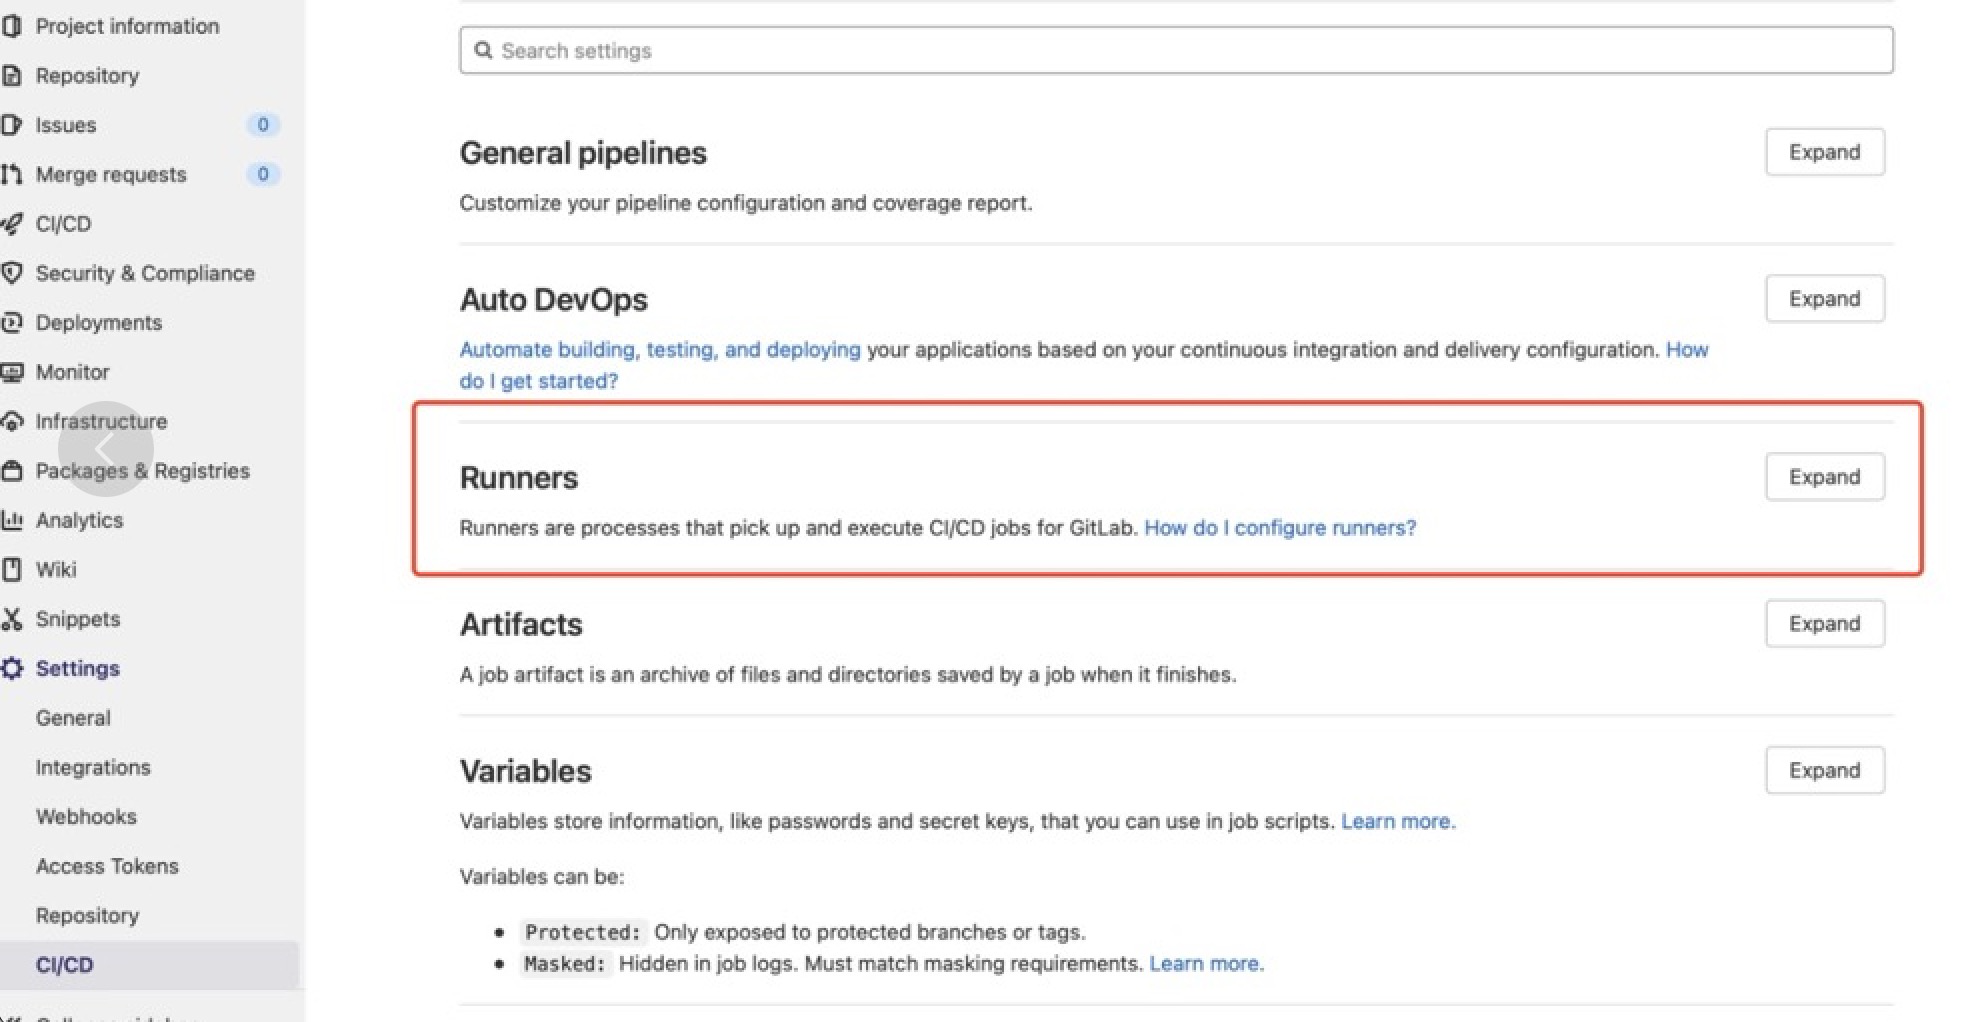The width and height of the screenshot is (1970, 1022).
Task: Click the Settings gear icon
Action: [x=11, y=668]
